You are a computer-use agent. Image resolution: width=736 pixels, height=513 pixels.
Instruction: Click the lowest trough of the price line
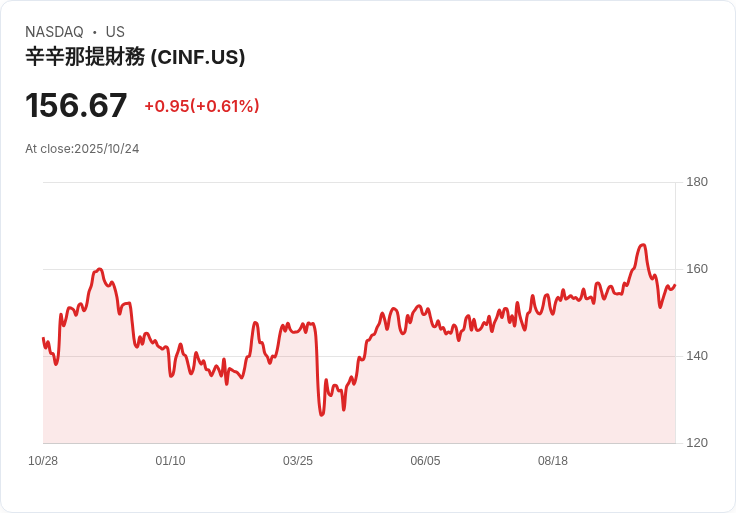(321, 415)
